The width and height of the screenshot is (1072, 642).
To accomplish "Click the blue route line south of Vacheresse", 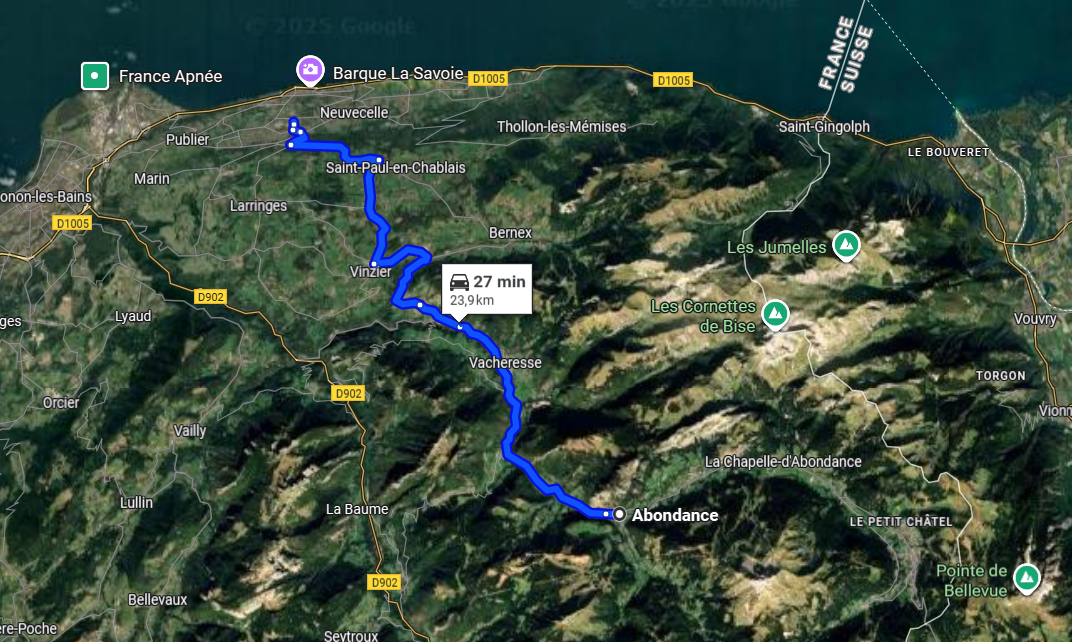I will (x=511, y=418).
